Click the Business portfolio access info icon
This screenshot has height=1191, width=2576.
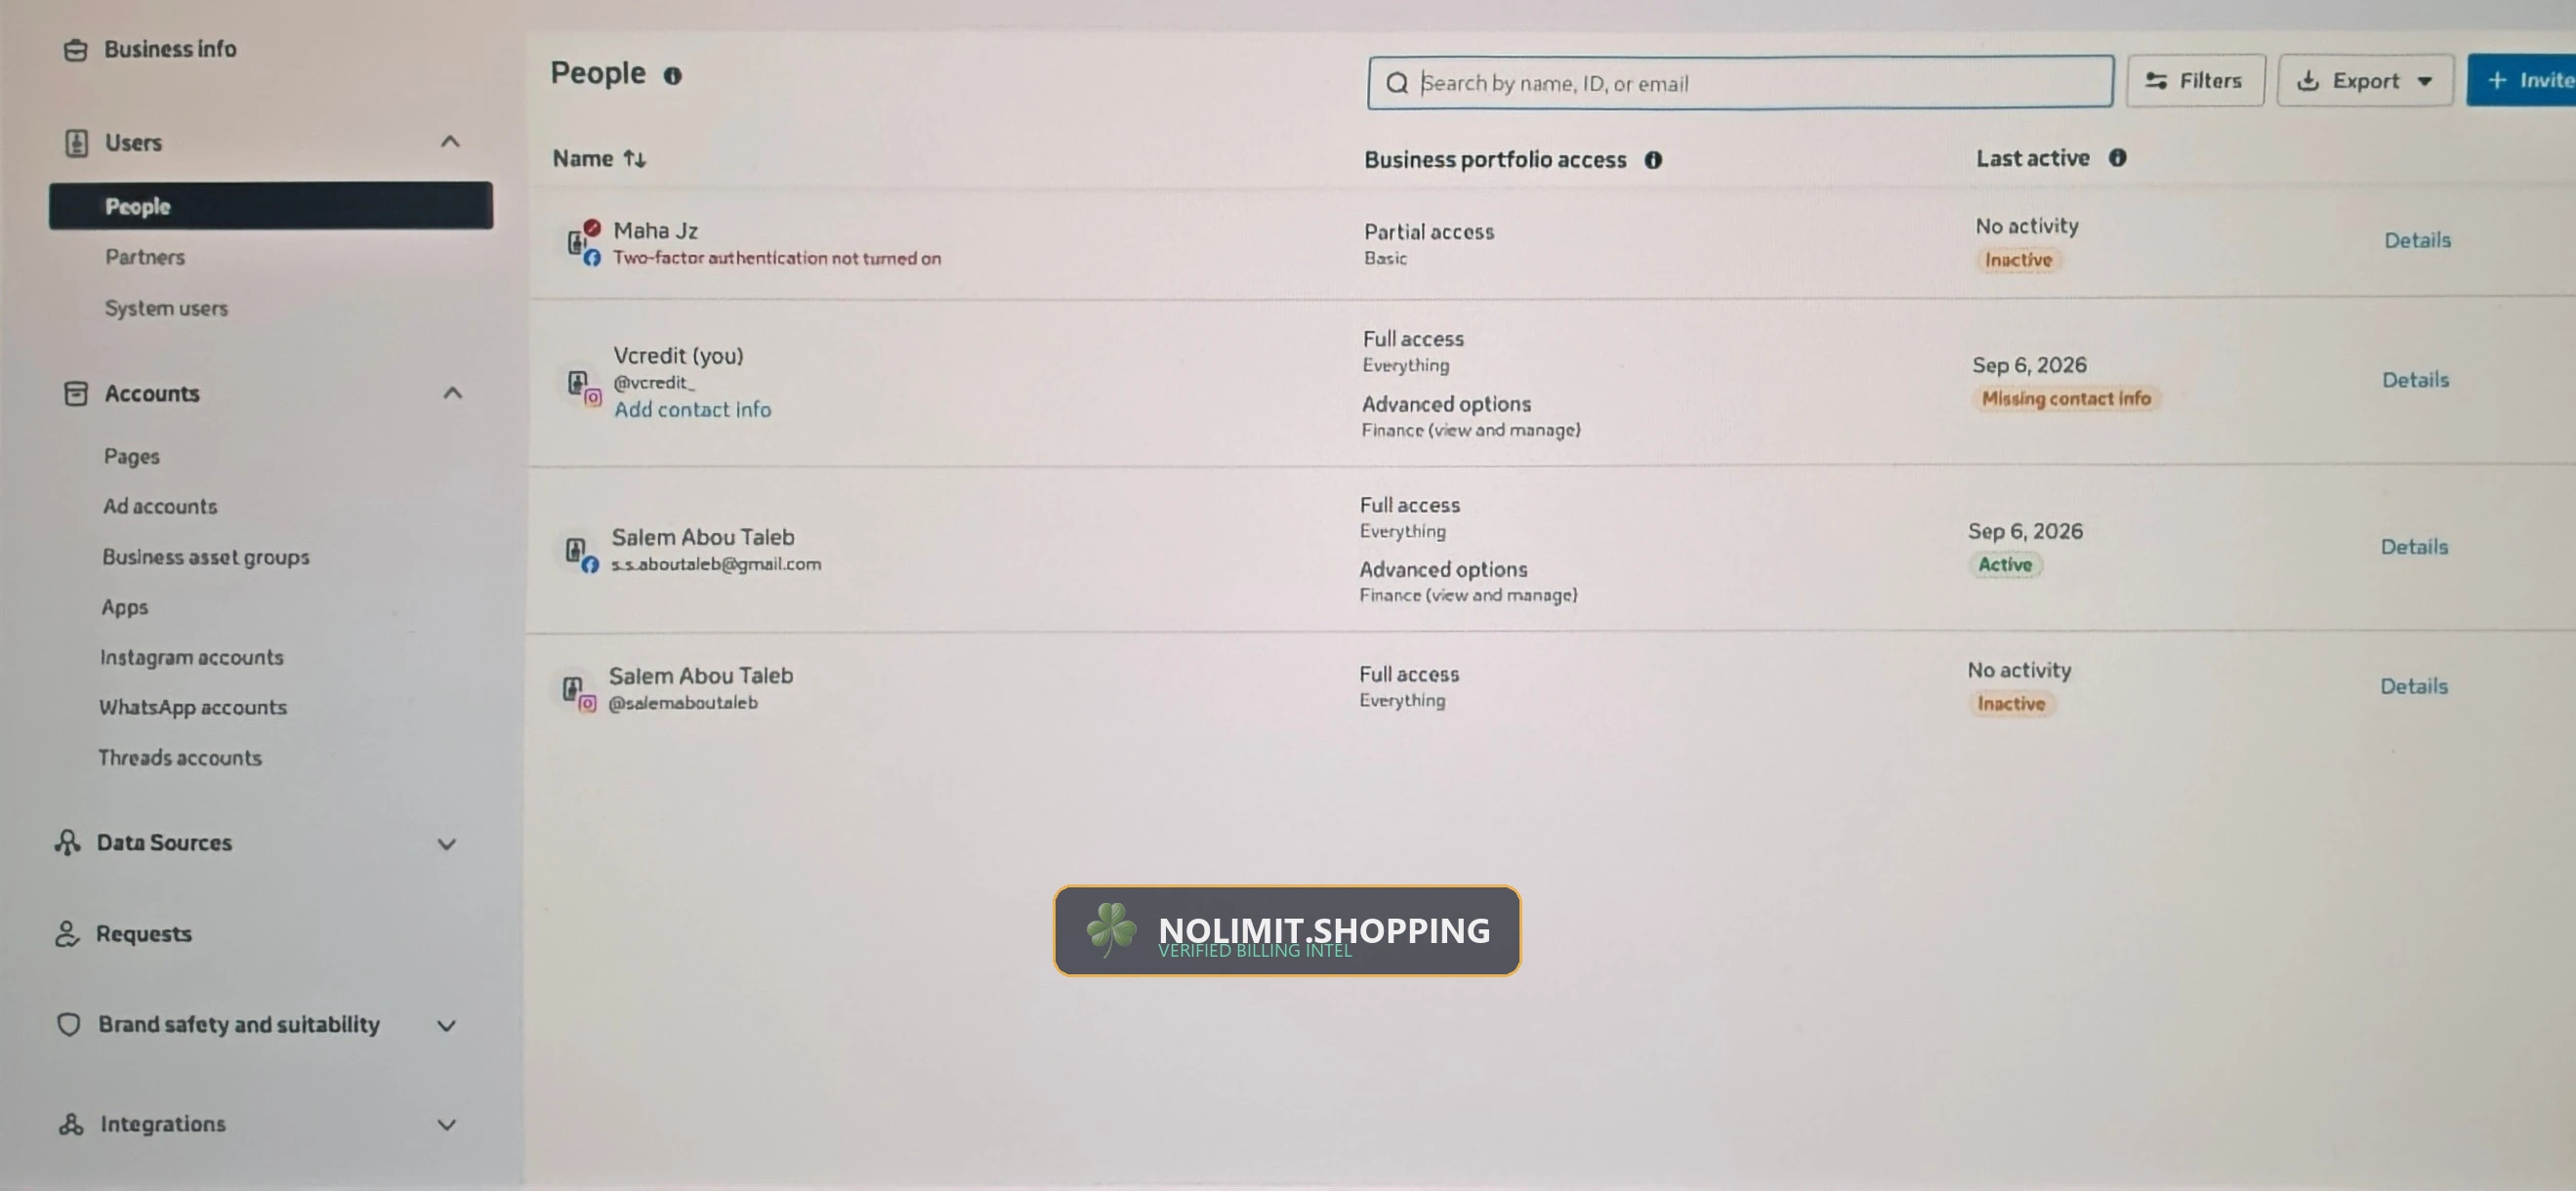[x=1653, y=160]
